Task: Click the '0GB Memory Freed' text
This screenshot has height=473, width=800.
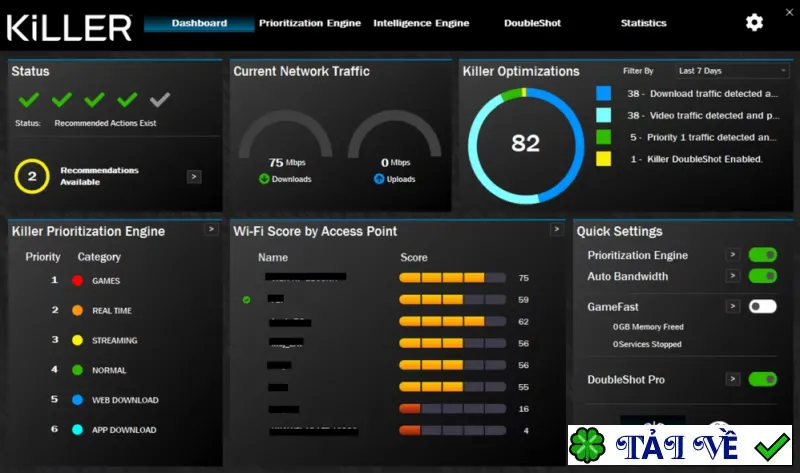Action: [x=648, y=327]
